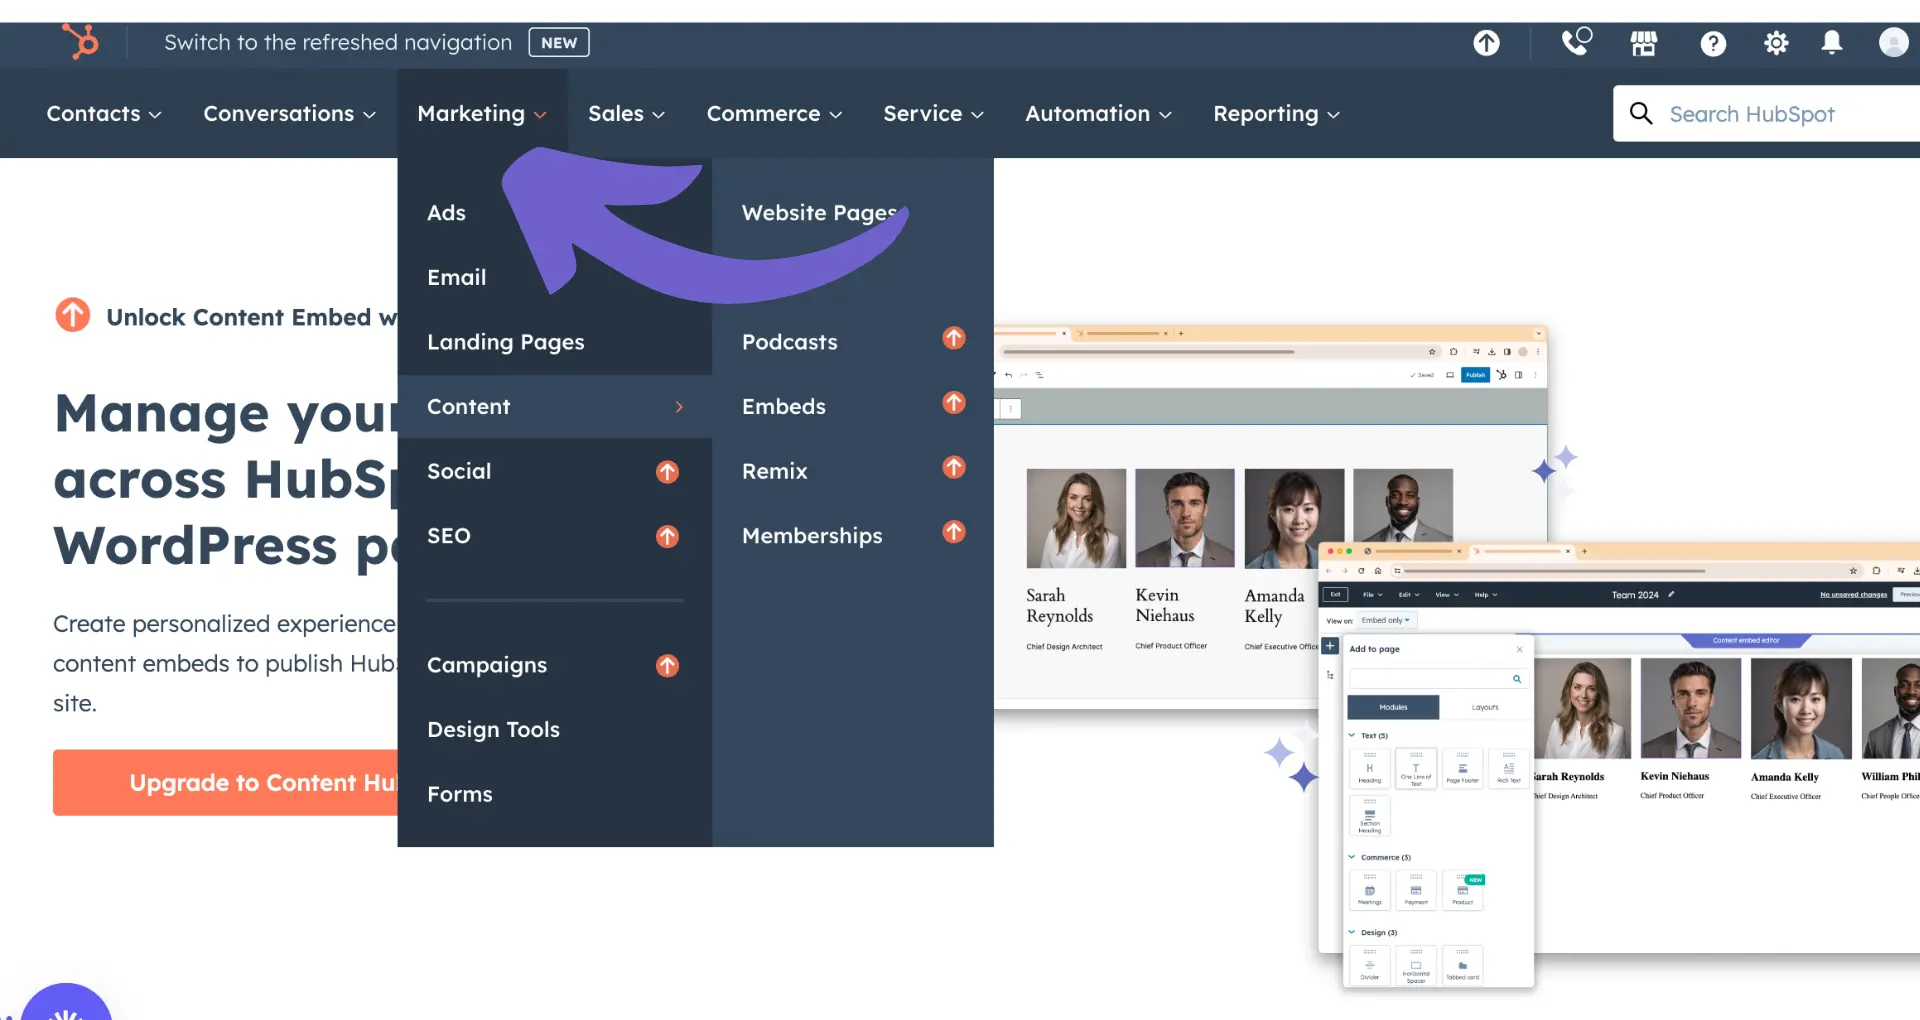Collapse the Marketing menu
This screenshot has height=1020, width=1920.
482,113
